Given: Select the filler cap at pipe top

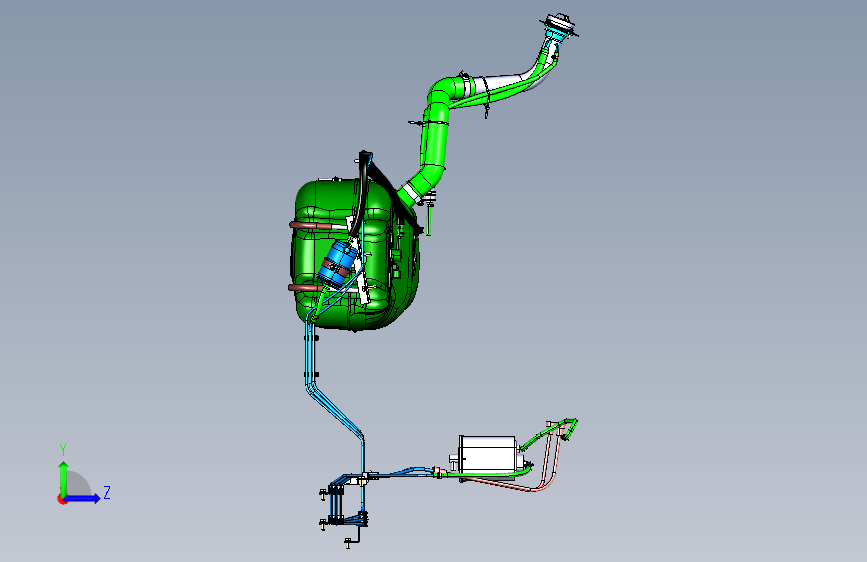Looking at the screenshot, I should [560, 23].
